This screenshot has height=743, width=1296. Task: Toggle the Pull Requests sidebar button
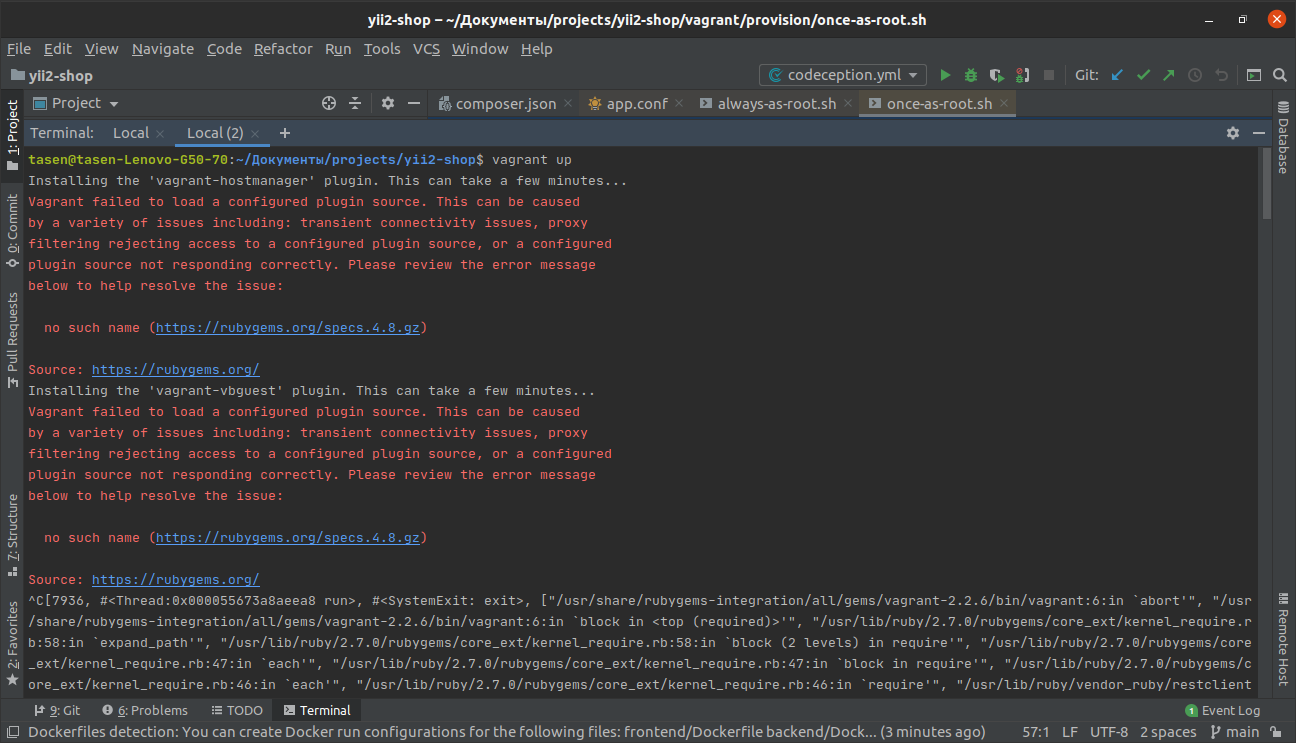pos(12,340)
